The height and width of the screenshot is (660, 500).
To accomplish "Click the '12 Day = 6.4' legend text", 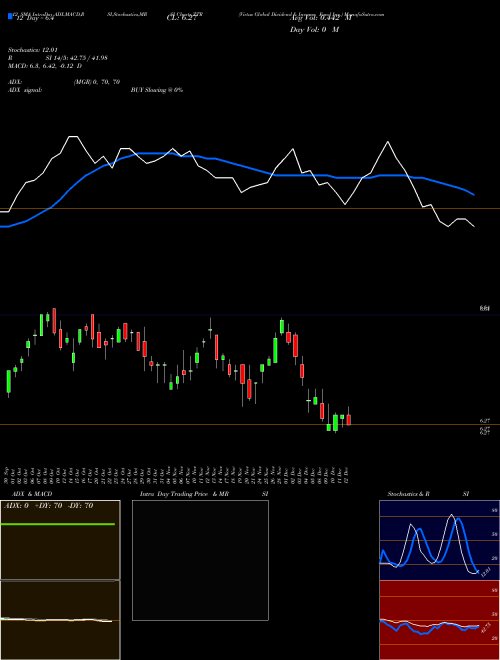I will tap(35, 19).
